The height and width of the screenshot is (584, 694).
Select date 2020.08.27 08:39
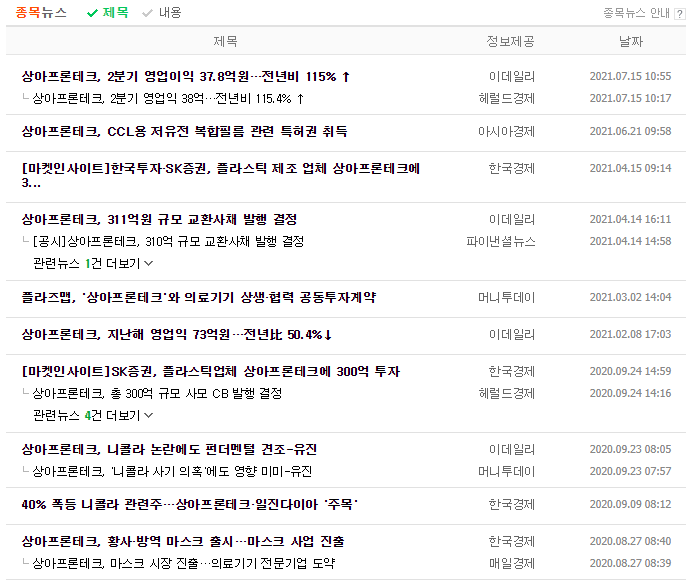(x=630, y=563)
